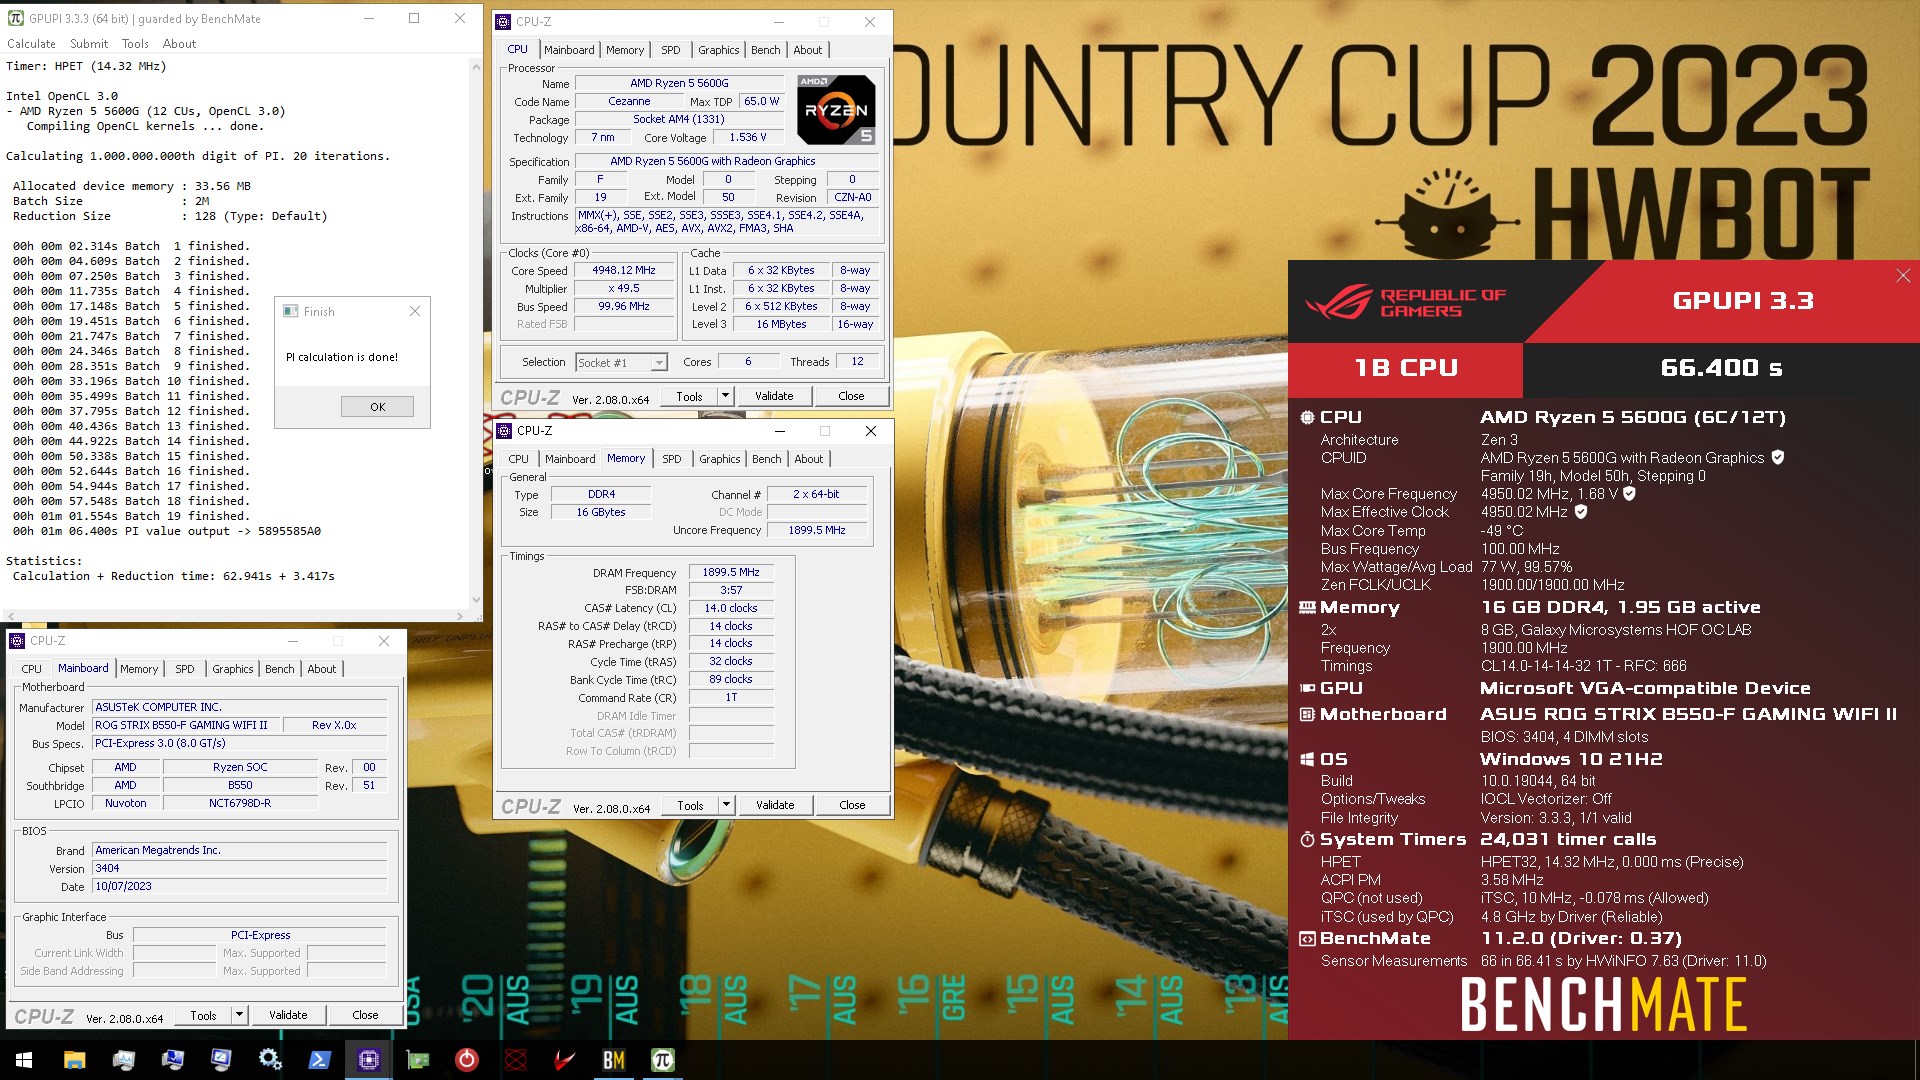
Task: Click the Core Speed 4948.12 MHz field
Action: pyautogui.click(x=624, y=270)
